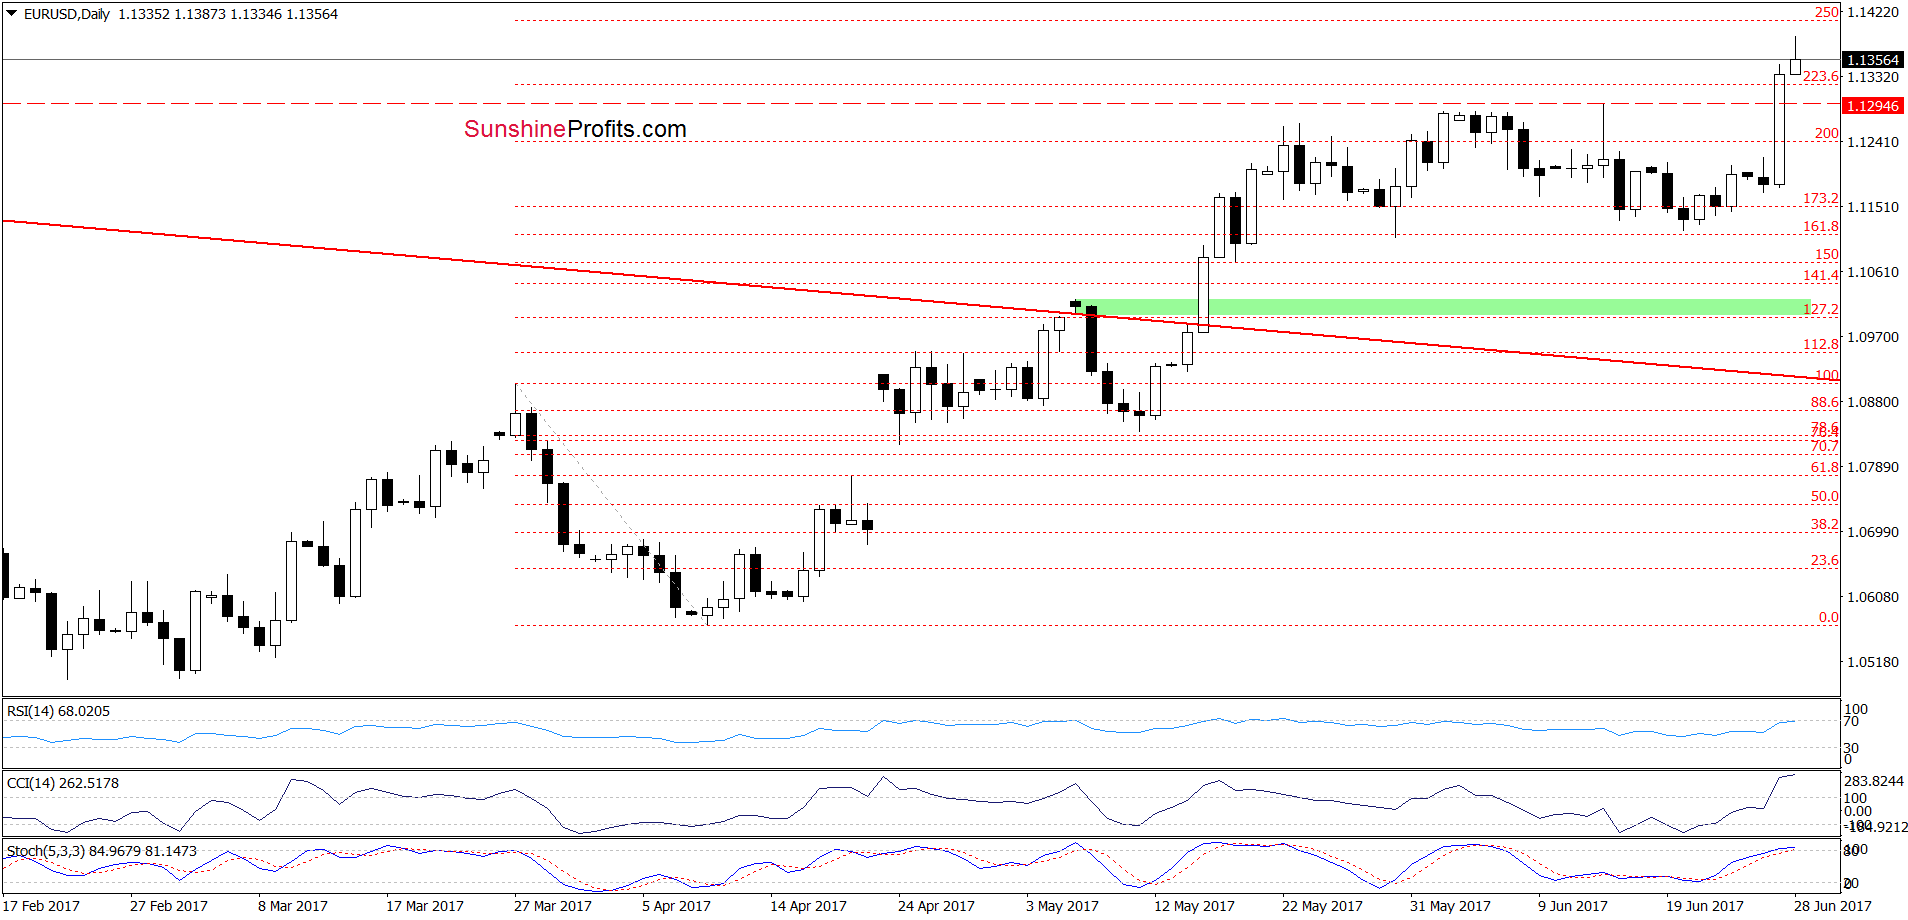Click the 200 Fibonacci level label
The height and width of the screenshot is (920, 1908).
[1826, 134]
